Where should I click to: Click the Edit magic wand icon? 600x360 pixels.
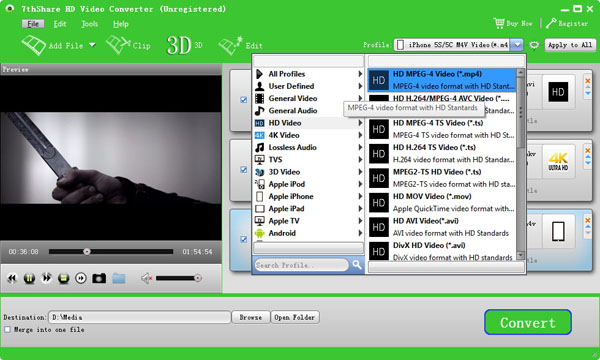[230, 46]
